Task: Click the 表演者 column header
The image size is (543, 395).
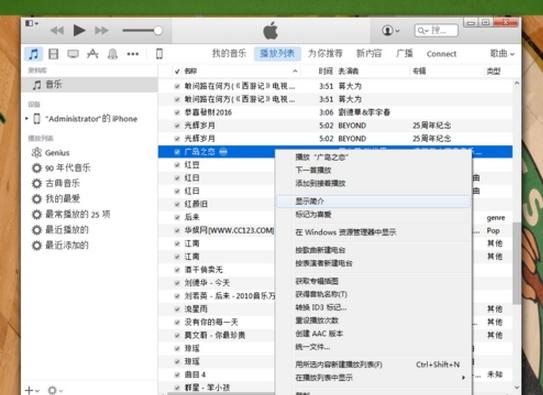Action: pos(348,71)
